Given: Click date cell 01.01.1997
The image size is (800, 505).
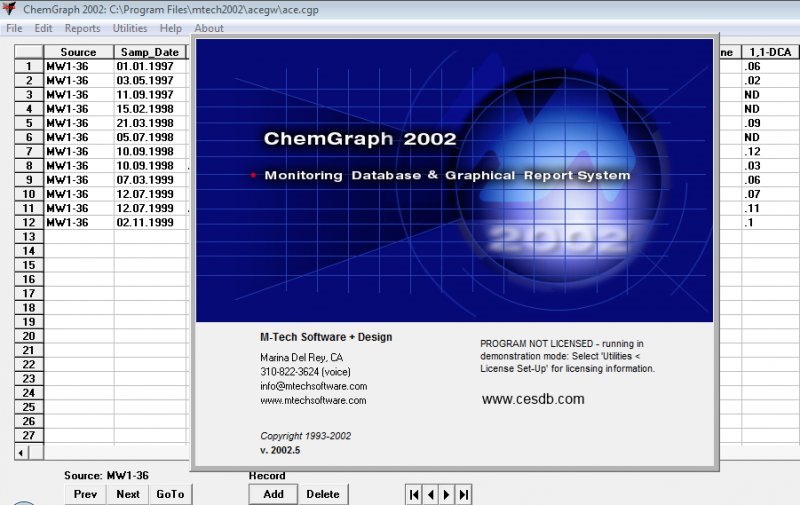Looking at the screenshot, I should pyautogui.click(x=151, y=66).
